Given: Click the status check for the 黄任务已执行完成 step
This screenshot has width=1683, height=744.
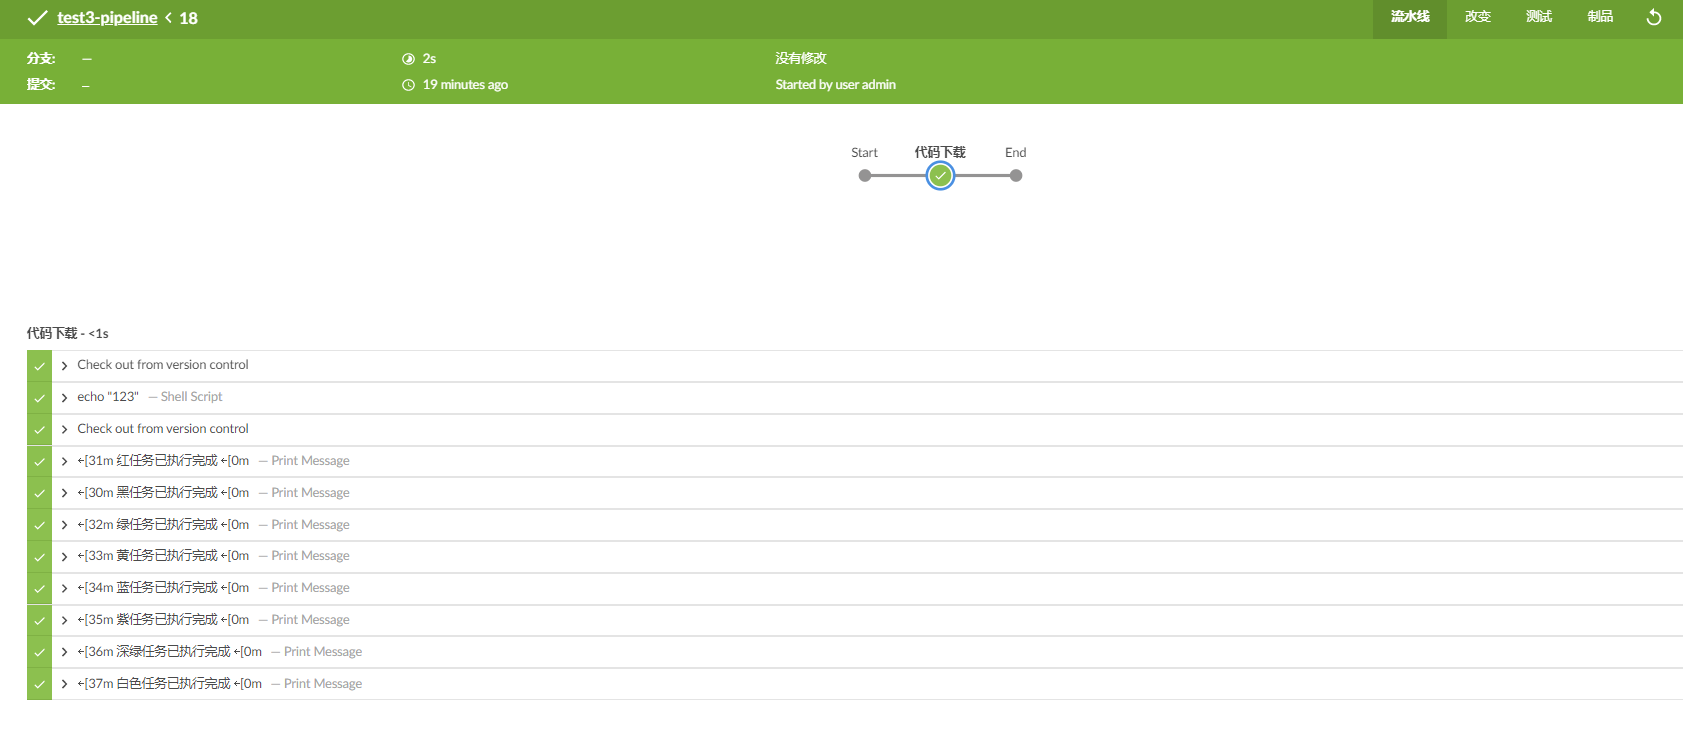Looking at the screenshot, I should pyautogui.click(x=39, y=557).
